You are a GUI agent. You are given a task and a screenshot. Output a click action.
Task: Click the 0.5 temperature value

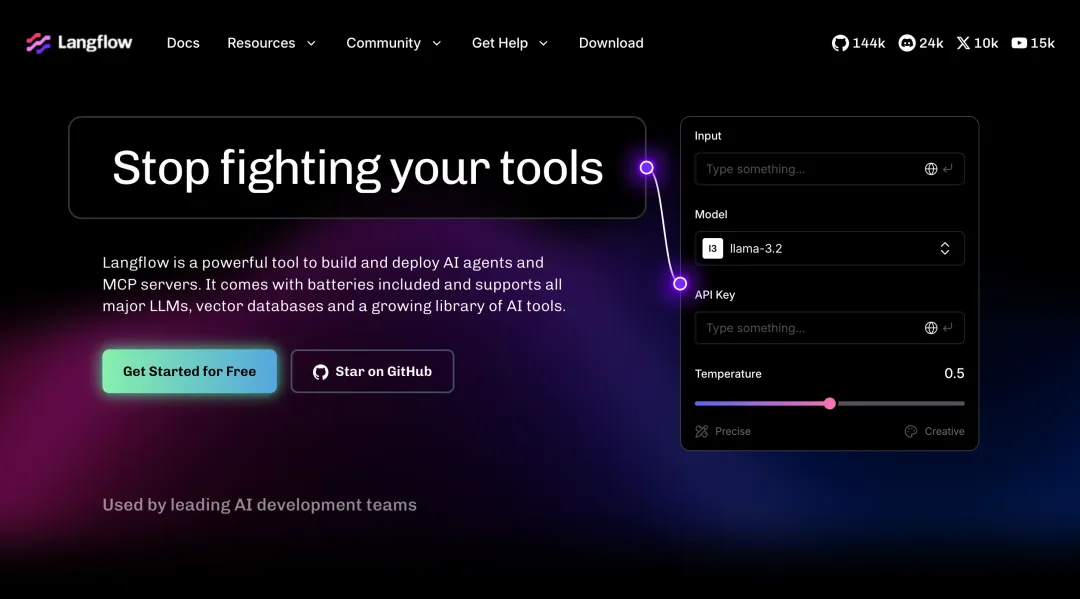tap(954, 373)
